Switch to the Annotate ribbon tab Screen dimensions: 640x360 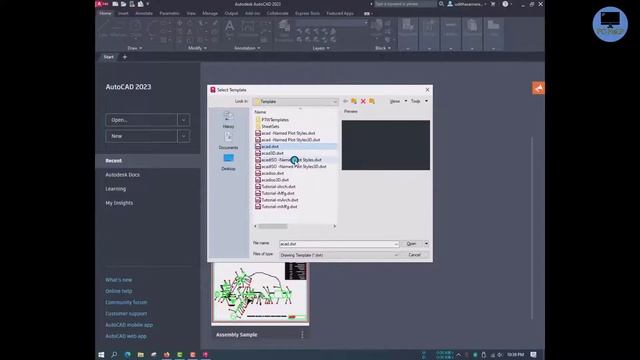point(144,13)
